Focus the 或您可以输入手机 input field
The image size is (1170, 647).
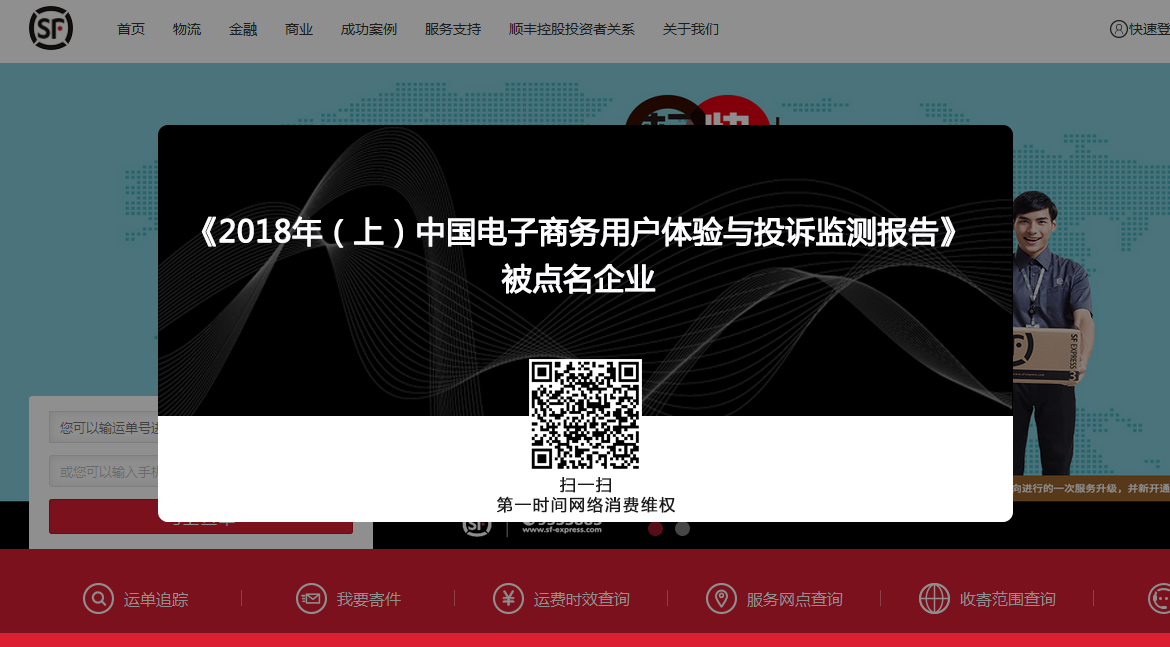click(104, 472)
